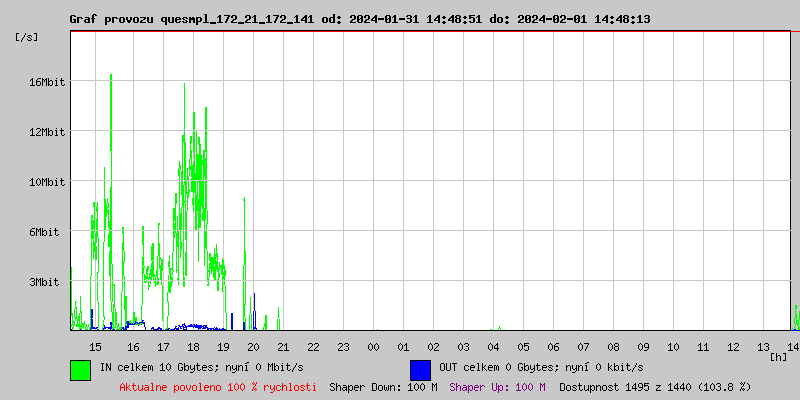Click the '04' hour label on the x-axis
This screenshot has width=800, height=400.
(493, 347)
